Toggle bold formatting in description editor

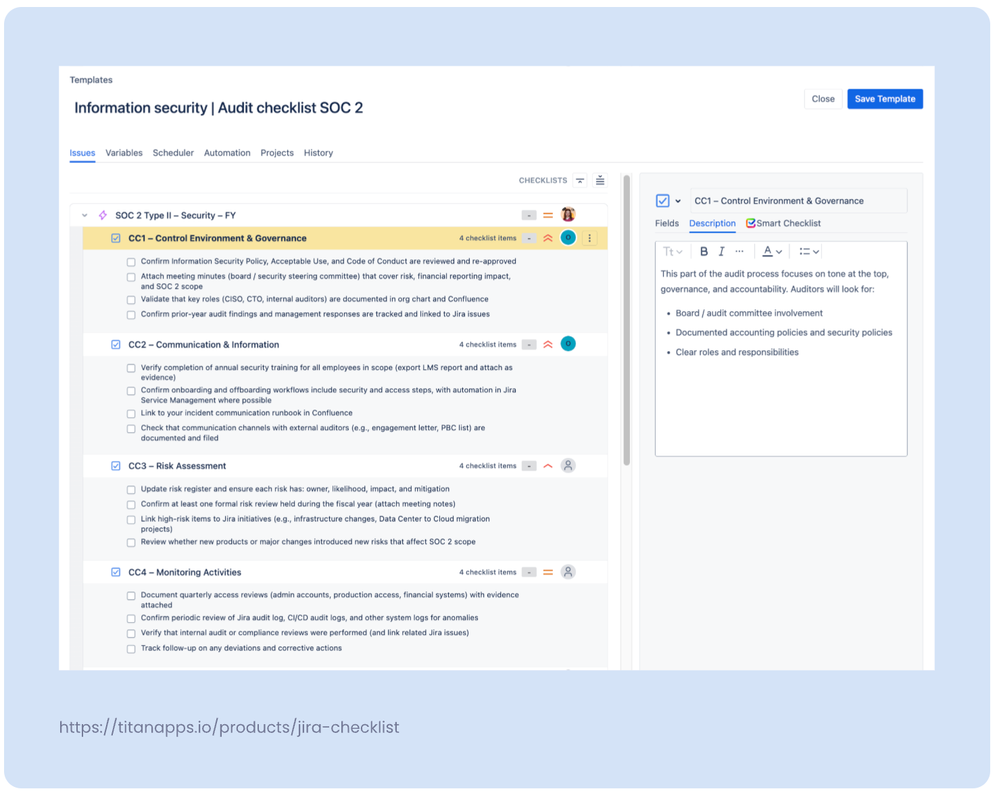(703, 252)
